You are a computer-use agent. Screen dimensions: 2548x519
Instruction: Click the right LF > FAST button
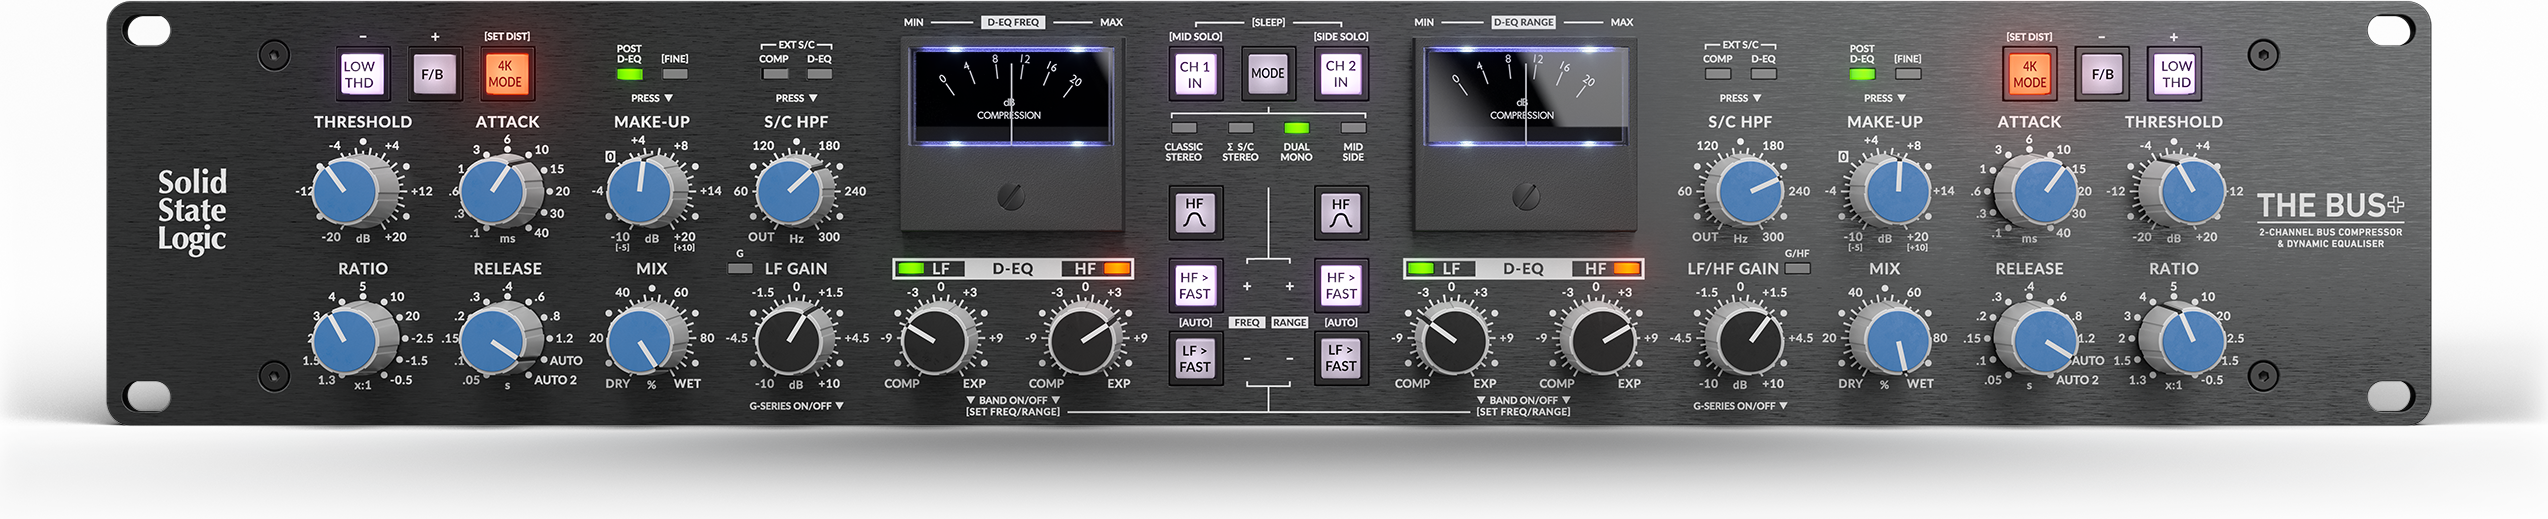click(1341, 359)
